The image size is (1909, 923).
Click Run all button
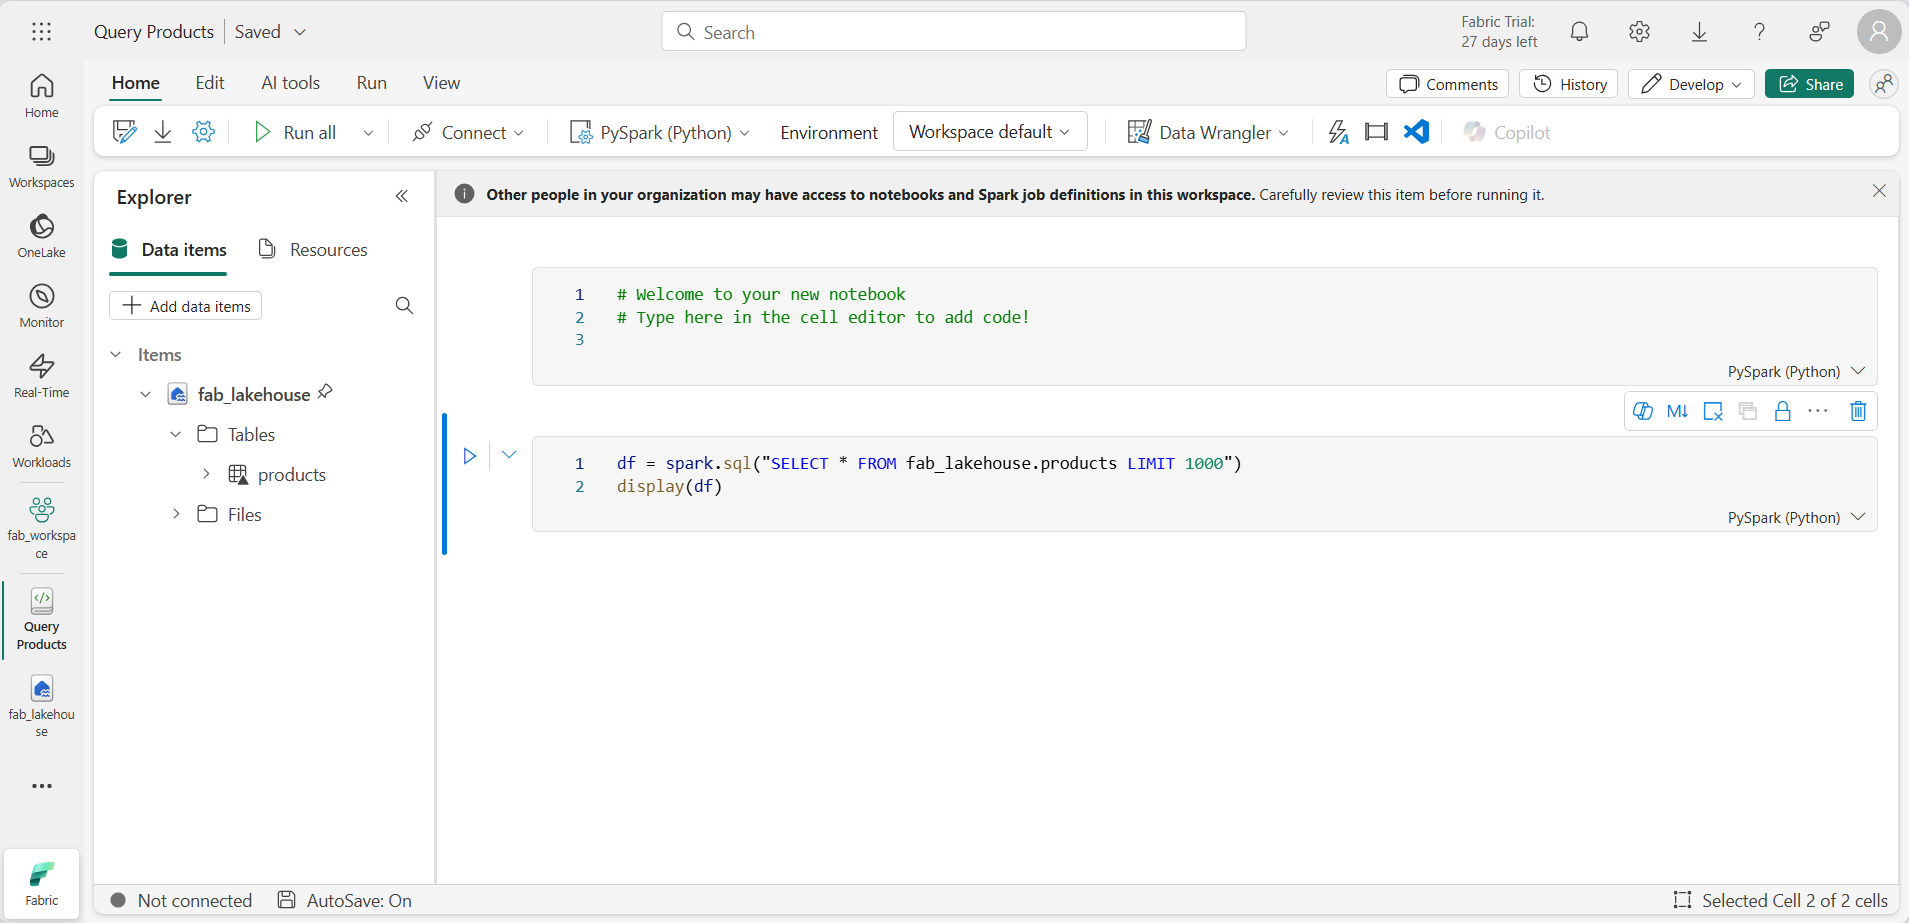tap(295, 132)
